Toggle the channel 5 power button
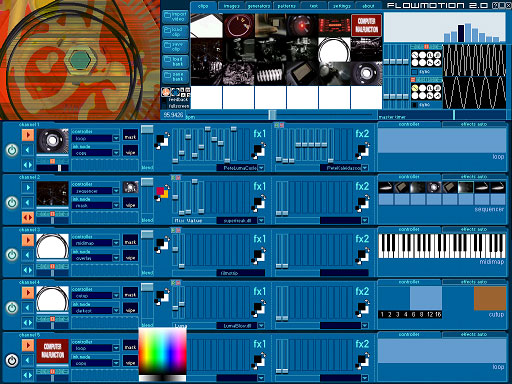 pyautogui.click(x=12, y=360)
